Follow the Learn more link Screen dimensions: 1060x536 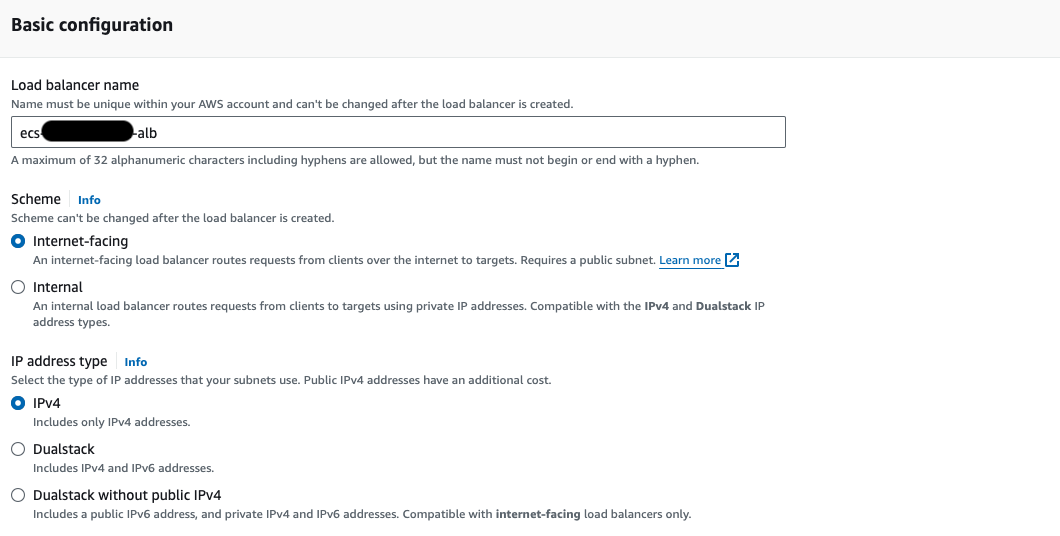pyautogui.click(x=690, y=260)
